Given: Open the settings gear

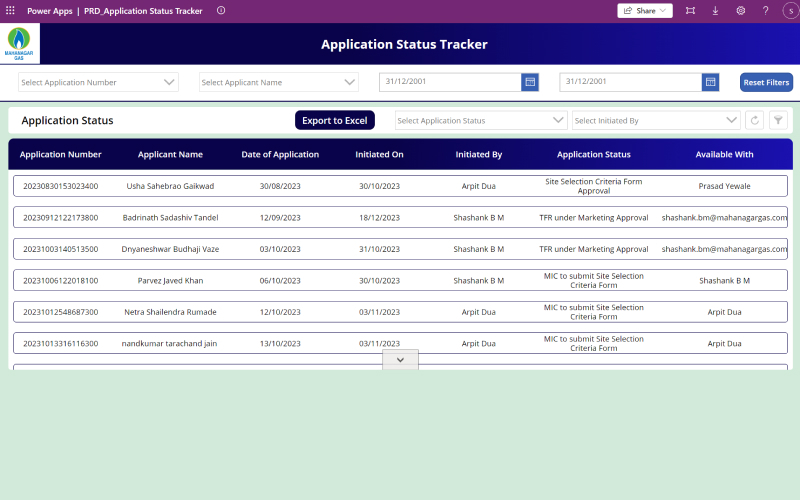Looking at the screenshot, I should point(740,11).
